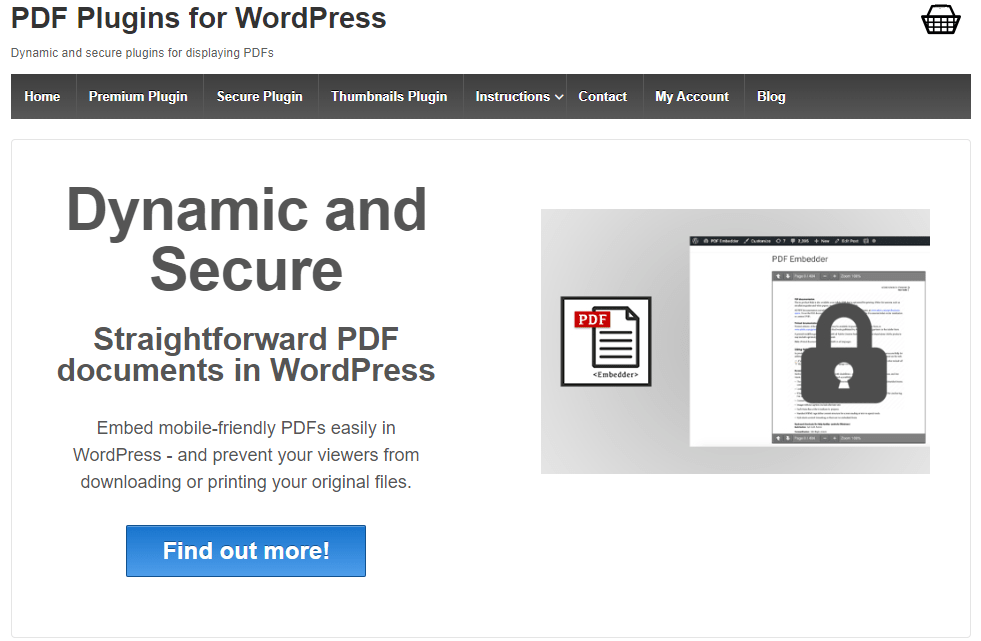Open the Blog menu item
This screenshot has width=981, height=641.
(770, 96)
